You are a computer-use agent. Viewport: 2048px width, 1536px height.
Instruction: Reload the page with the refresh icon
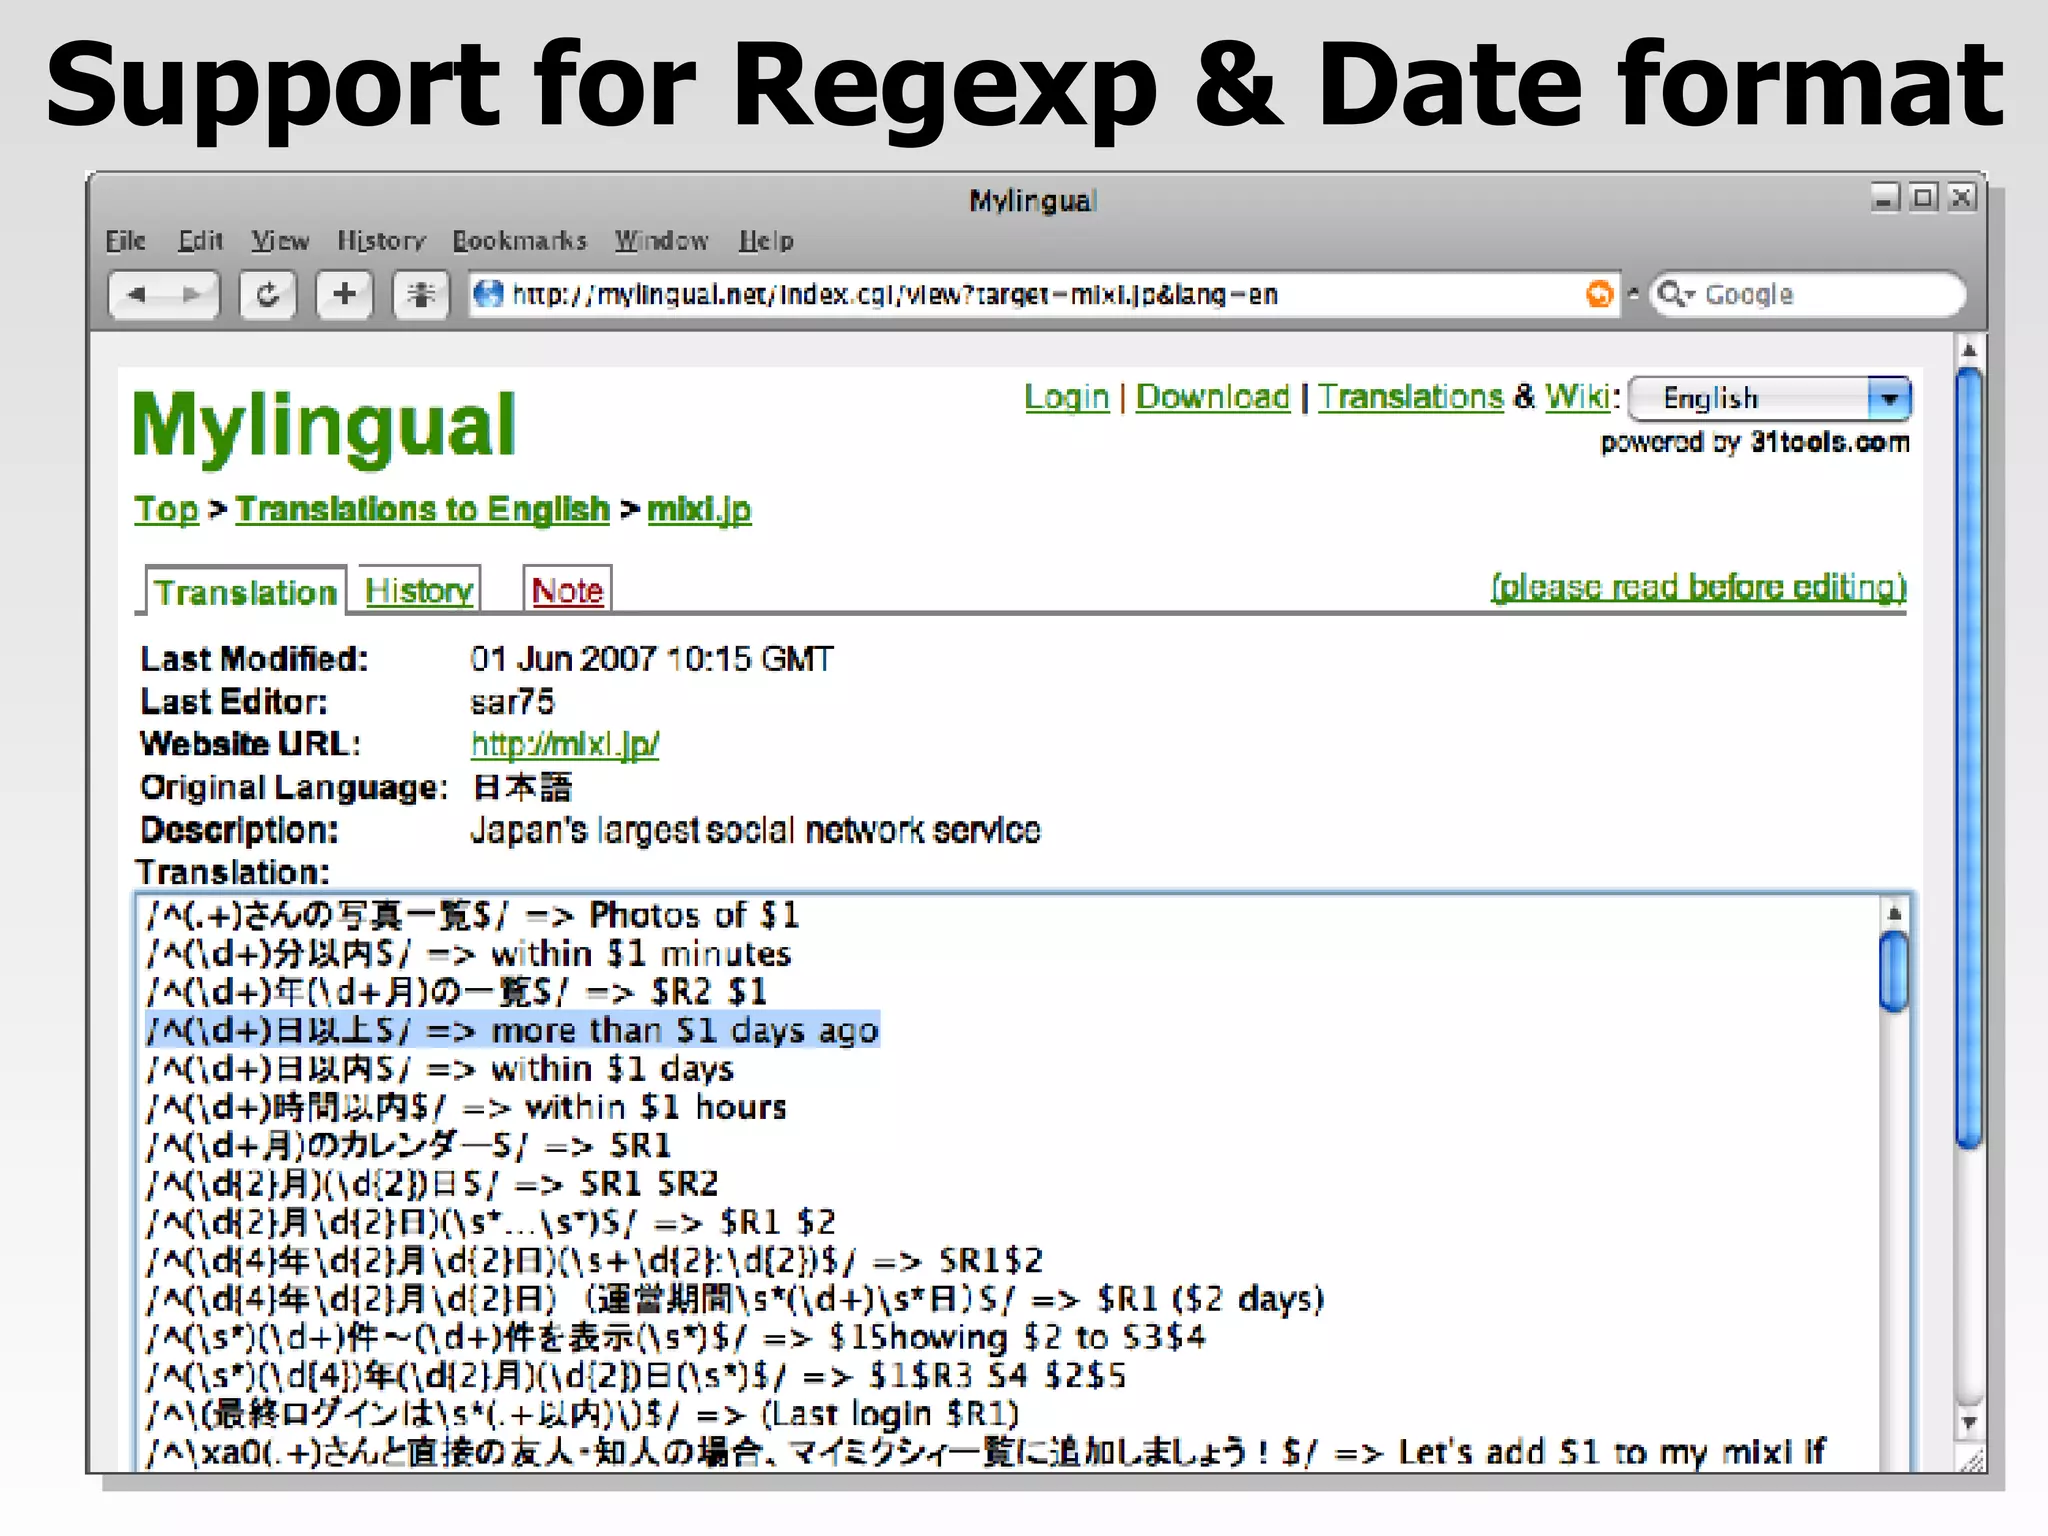tap(267, 295)
